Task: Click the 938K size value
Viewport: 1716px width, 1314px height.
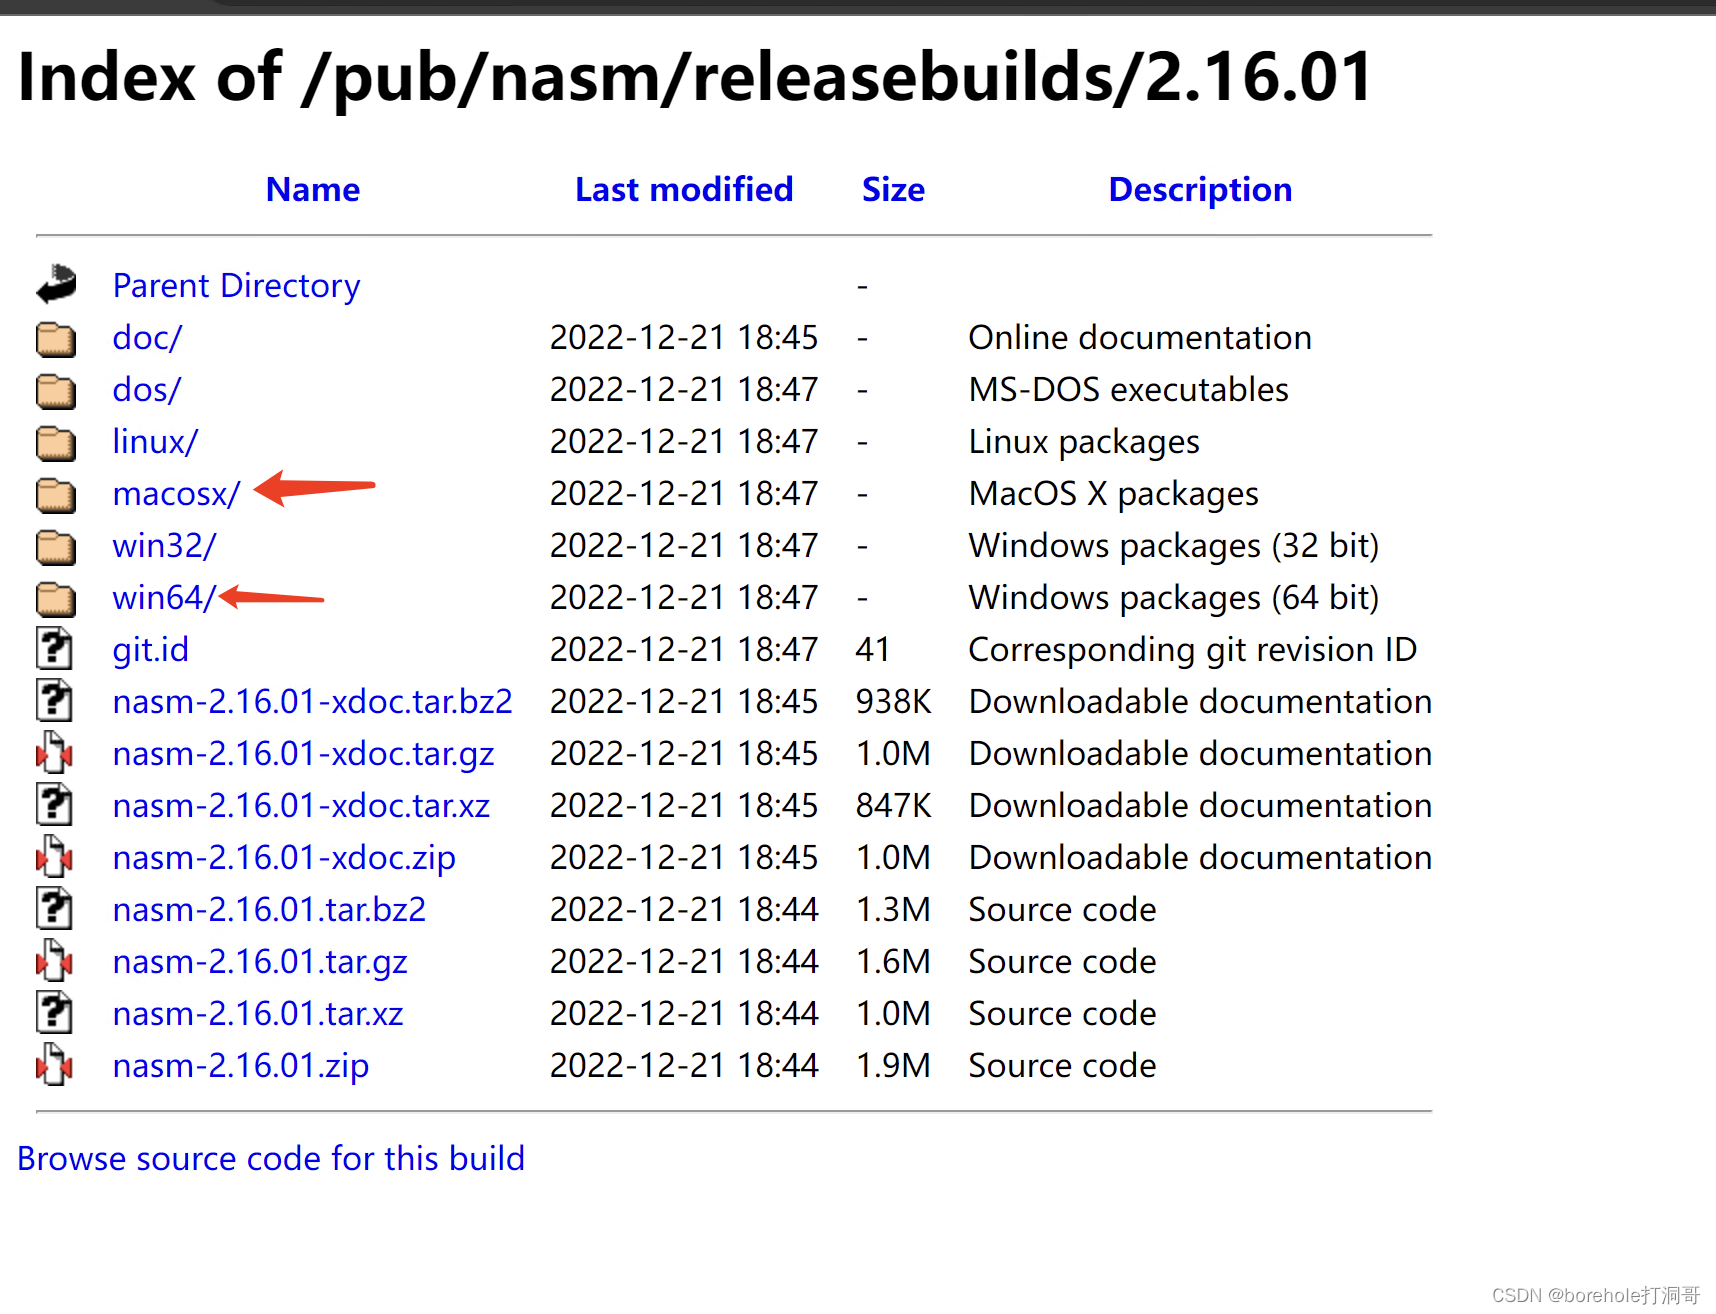Action: point(893,702)
